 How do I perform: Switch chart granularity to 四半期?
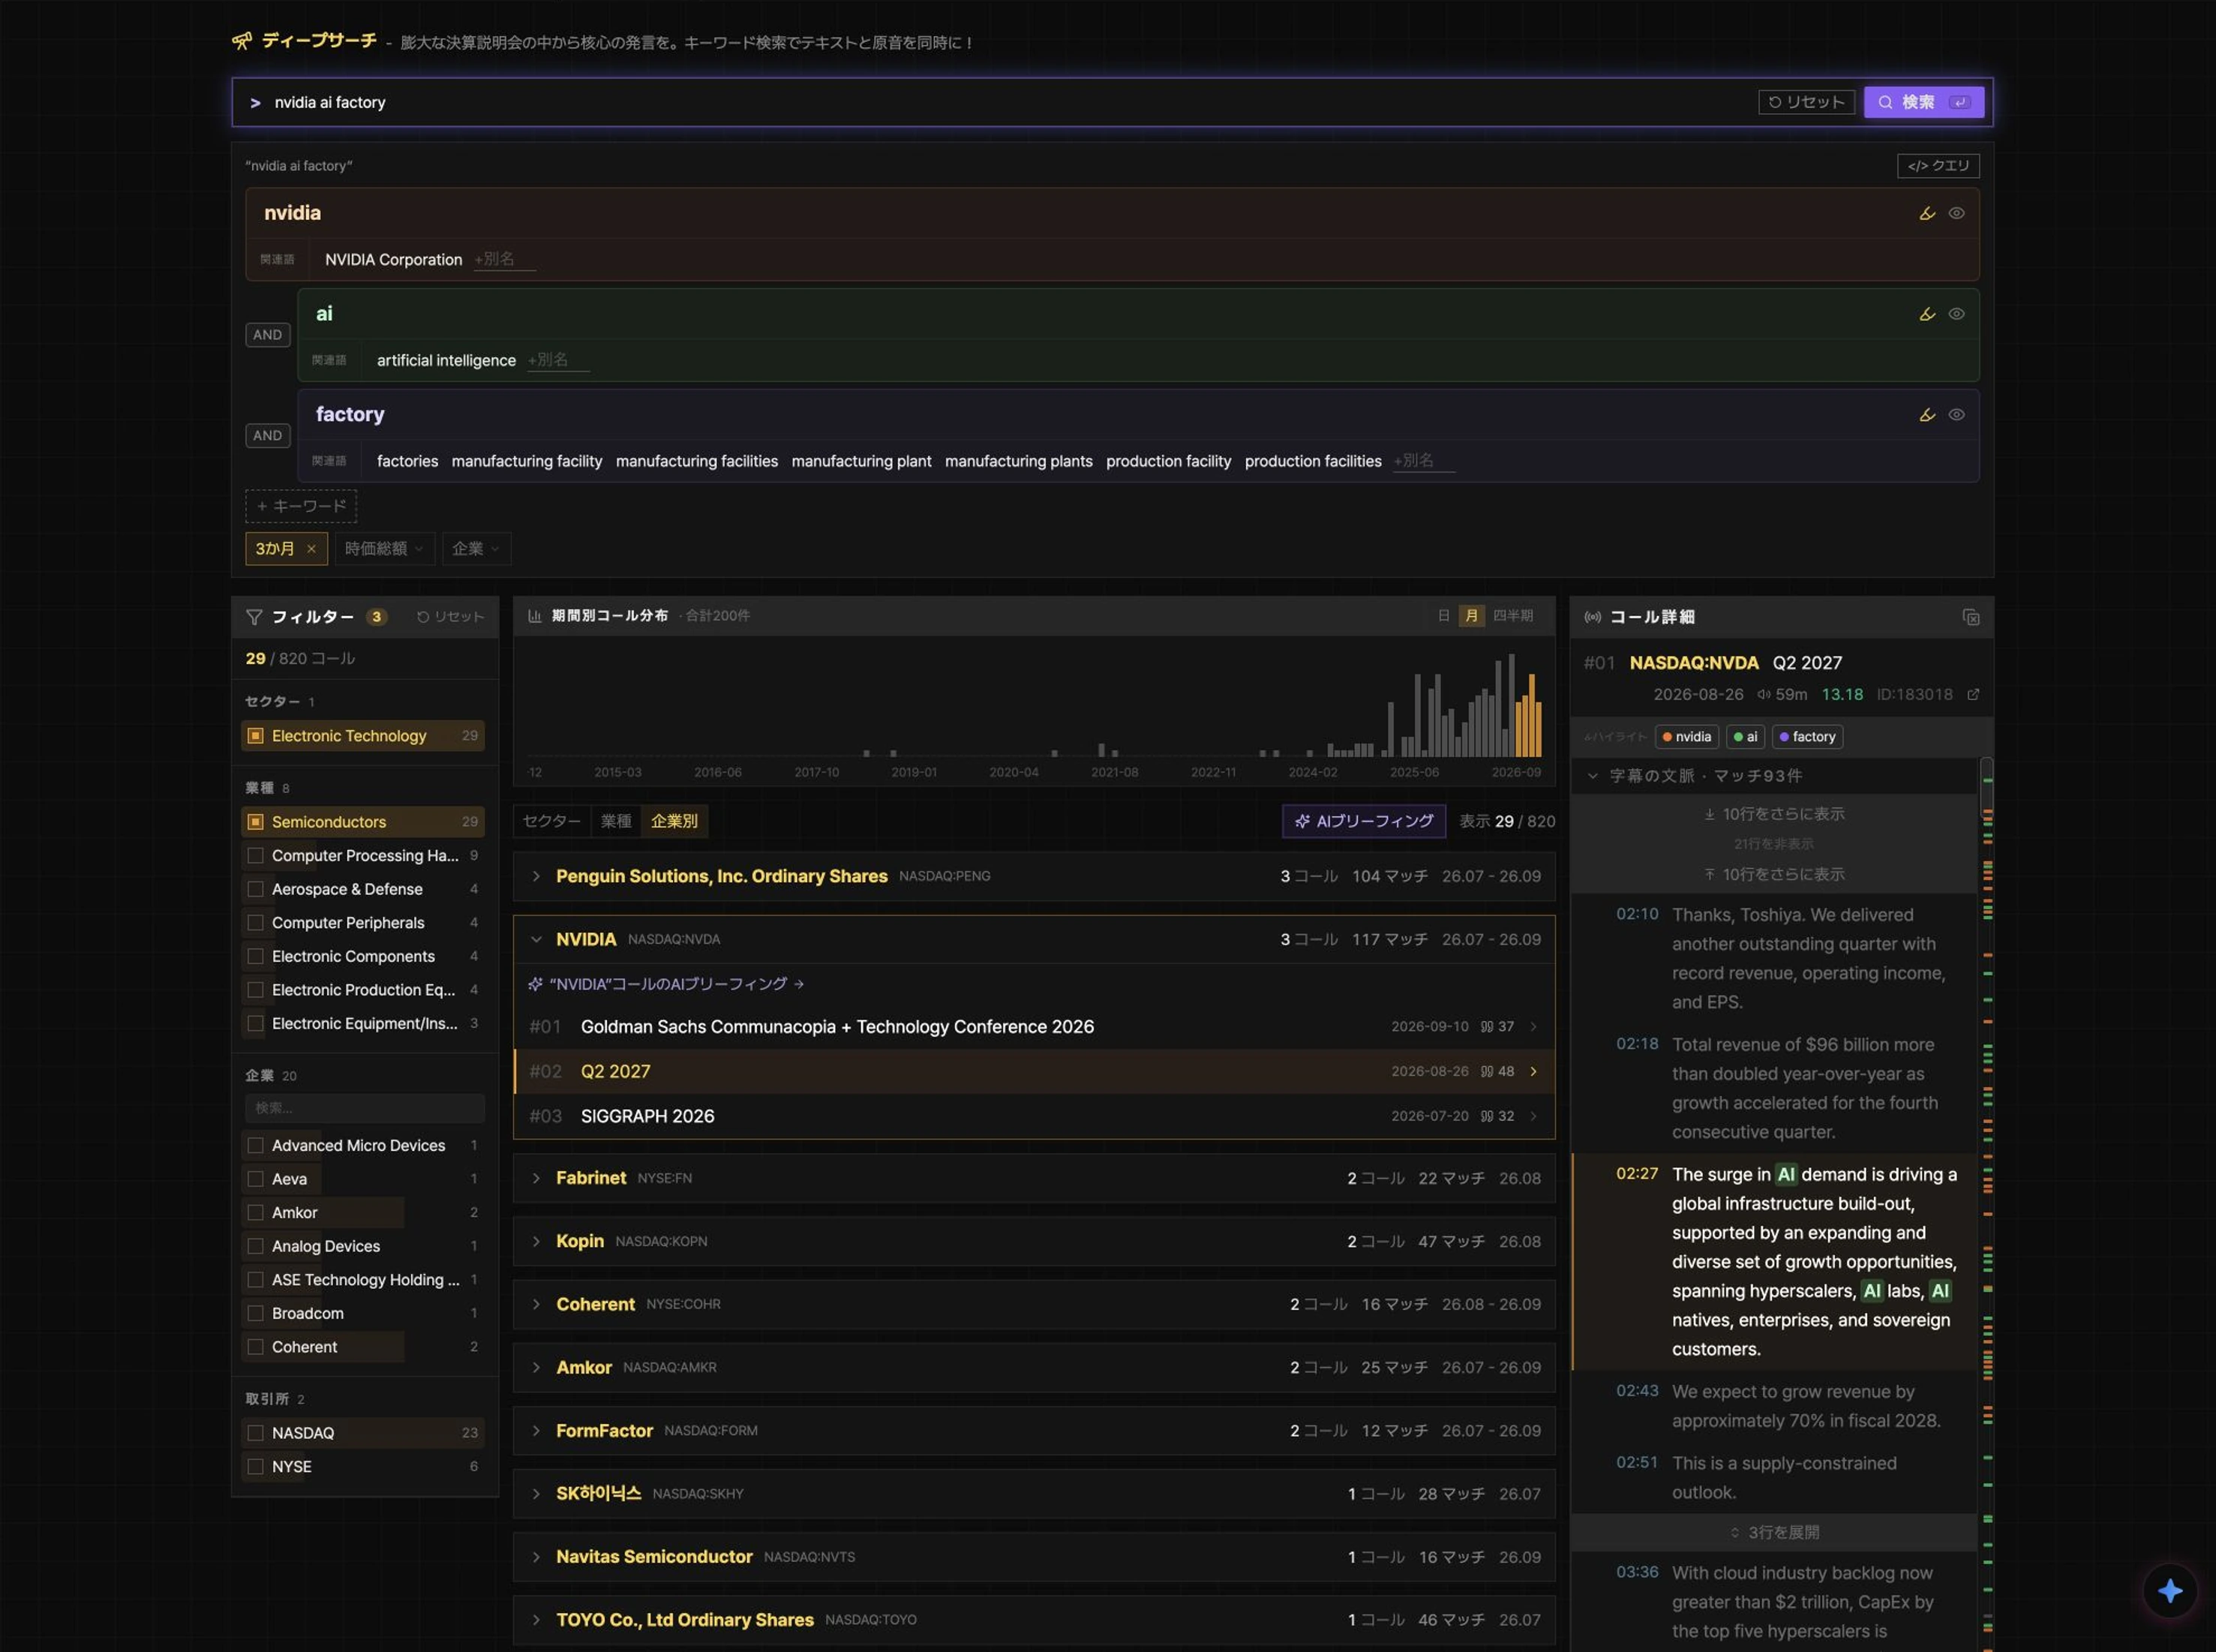coord(1512,616)
